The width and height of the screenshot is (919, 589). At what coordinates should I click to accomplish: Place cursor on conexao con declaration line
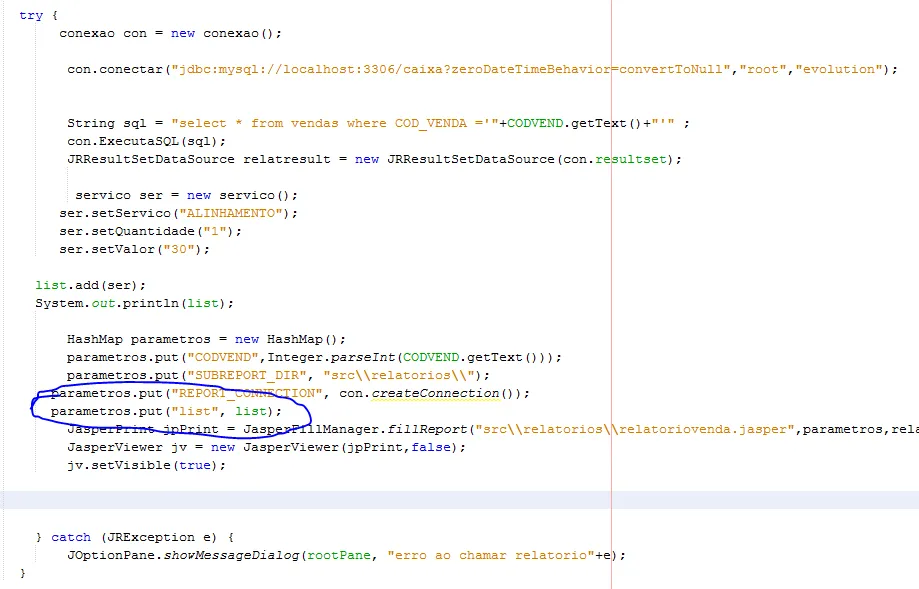171,33
